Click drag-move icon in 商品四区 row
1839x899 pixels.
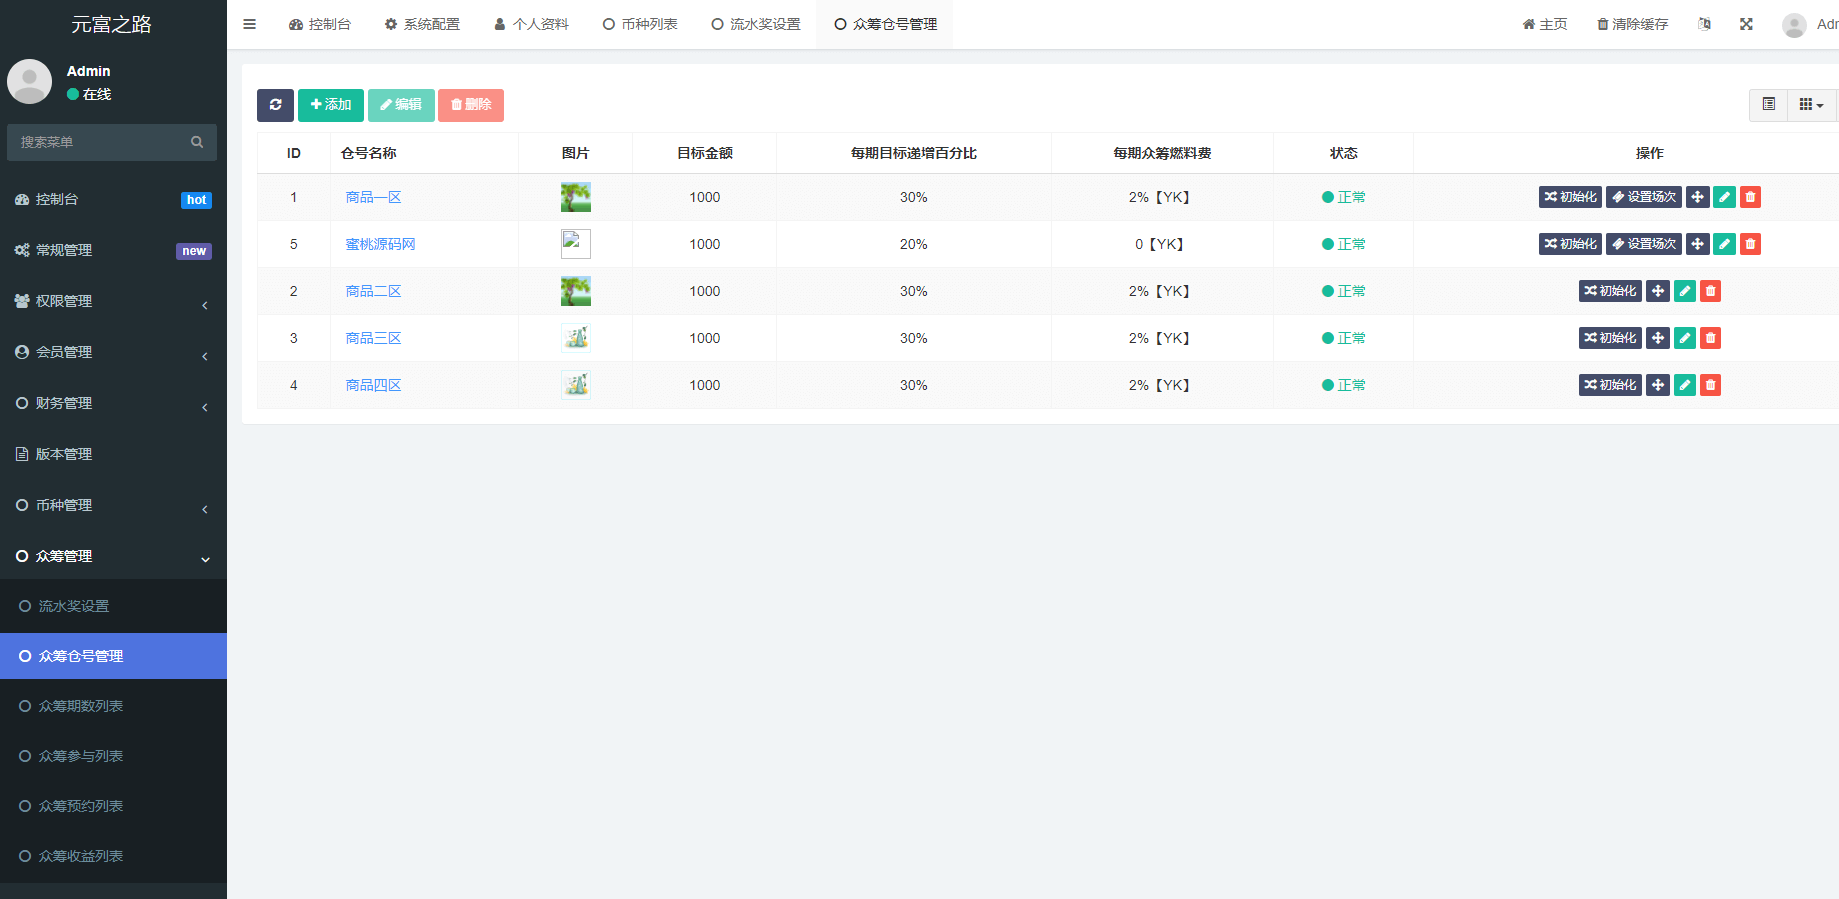click(1658, 385)
